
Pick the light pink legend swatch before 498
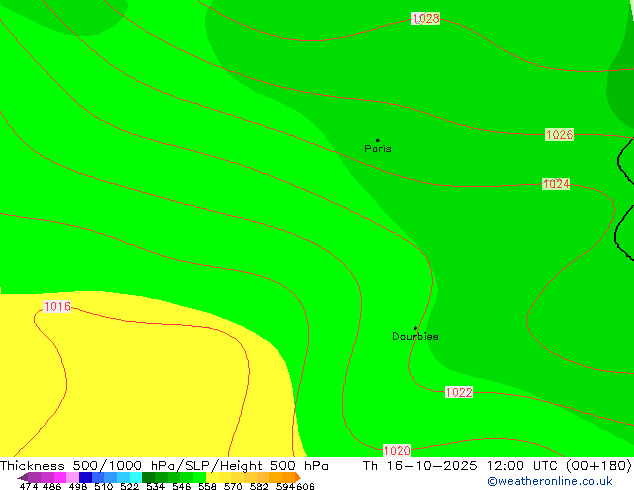click(72, 477)
